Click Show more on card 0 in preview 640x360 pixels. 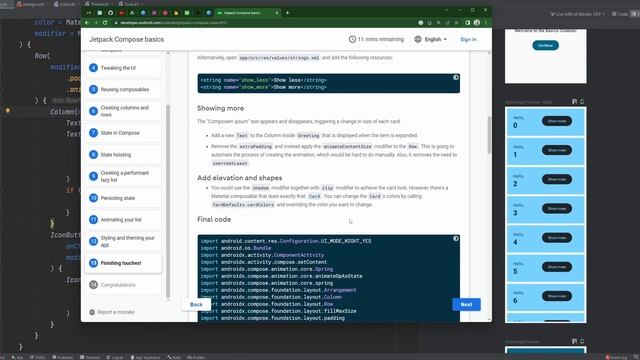[x=557, y=121]
